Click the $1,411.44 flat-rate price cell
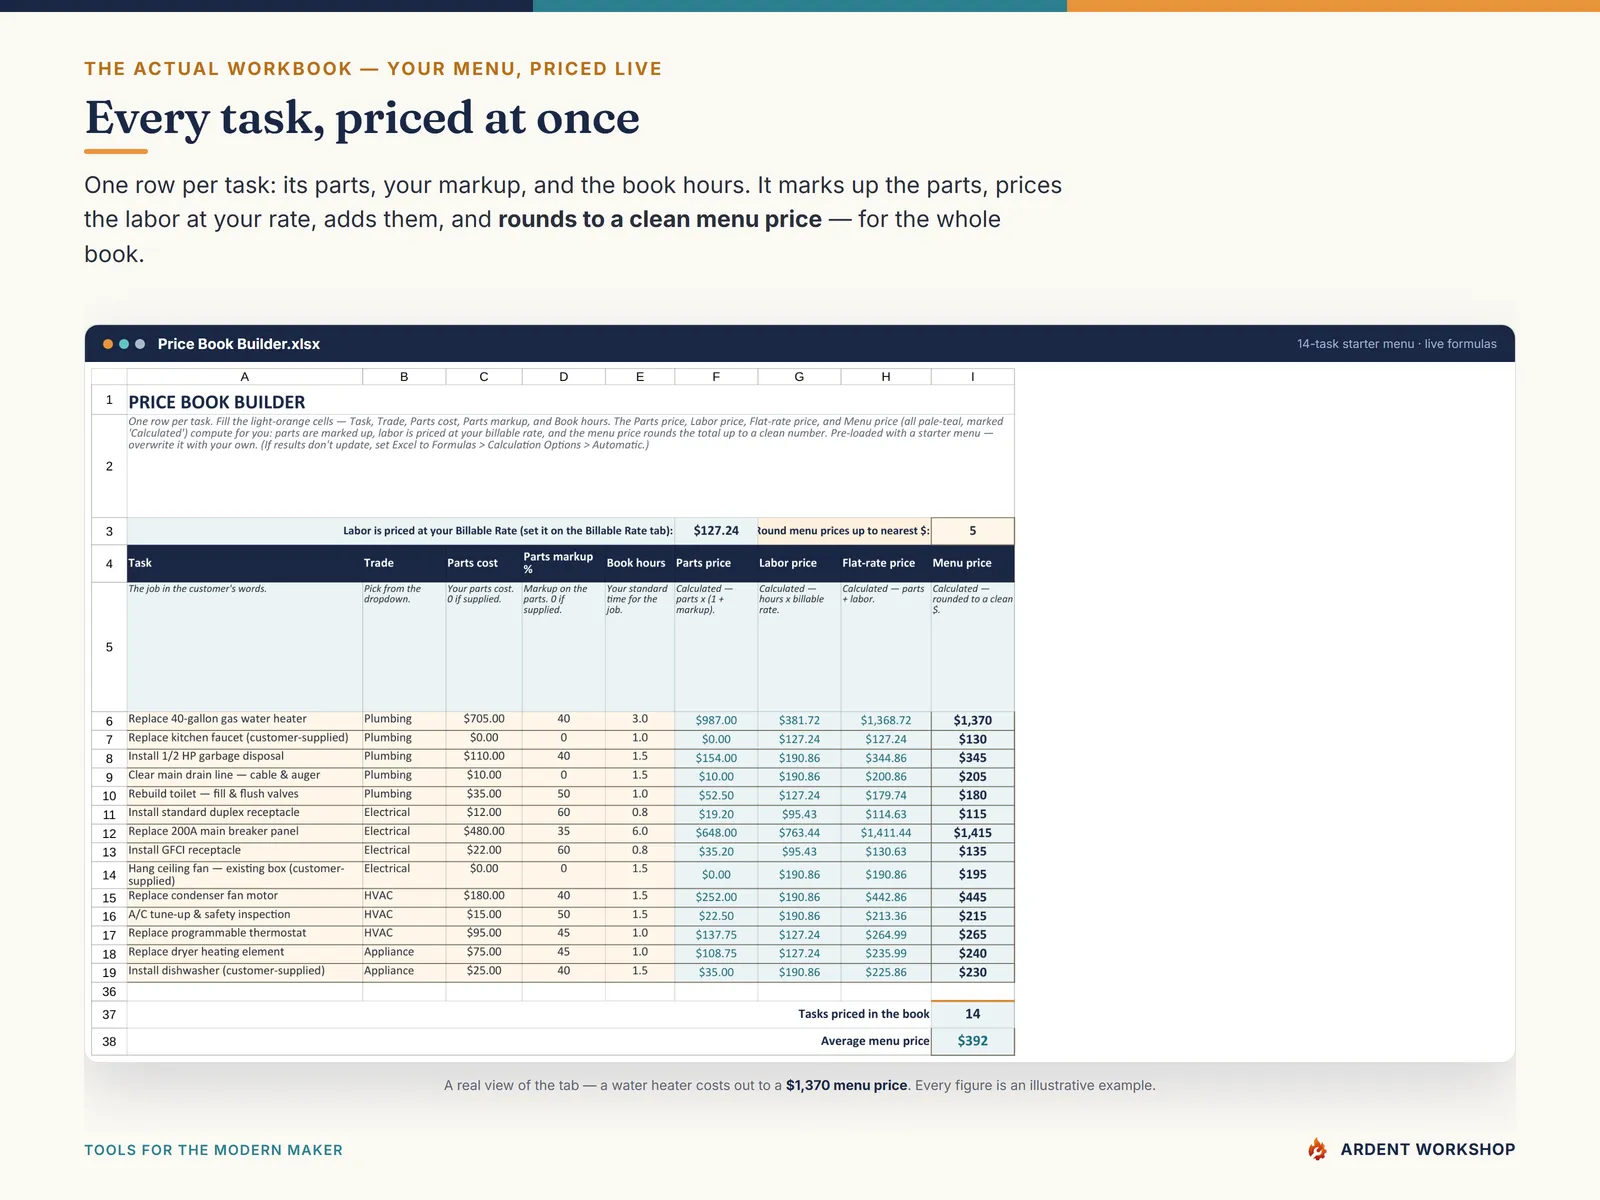The width and height of the screenshot is (1600, 1200). (x=886, y=833)
